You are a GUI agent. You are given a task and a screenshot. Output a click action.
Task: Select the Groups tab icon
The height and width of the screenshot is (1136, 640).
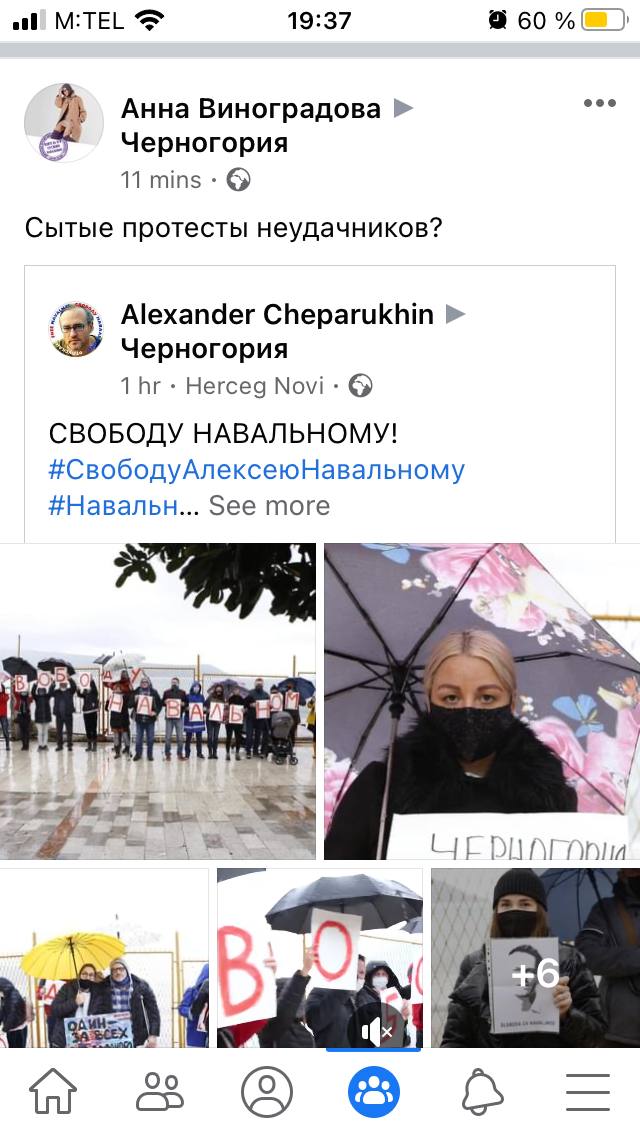pos(374,1091)
